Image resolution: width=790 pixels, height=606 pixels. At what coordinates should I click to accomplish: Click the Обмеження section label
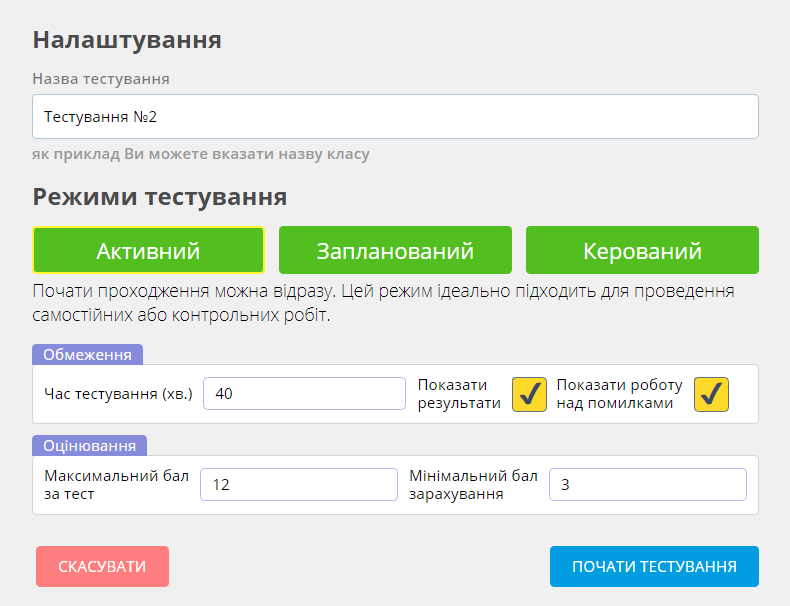coord(88,355)
